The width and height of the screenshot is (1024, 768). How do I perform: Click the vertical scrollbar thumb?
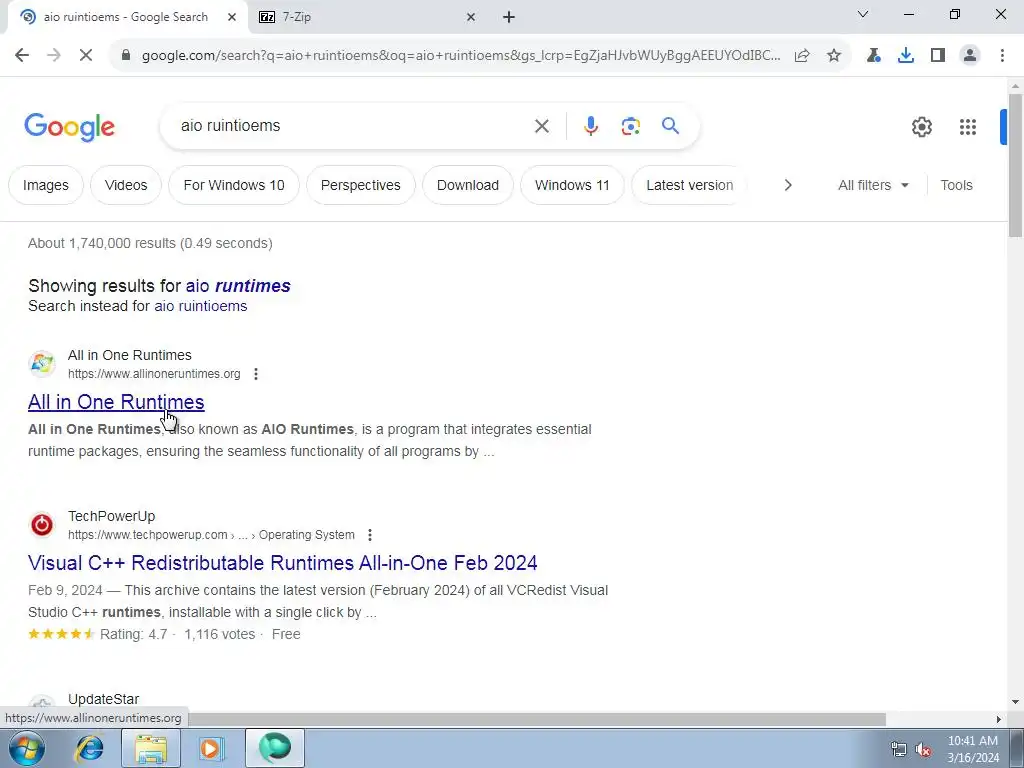click(1015, 165)
